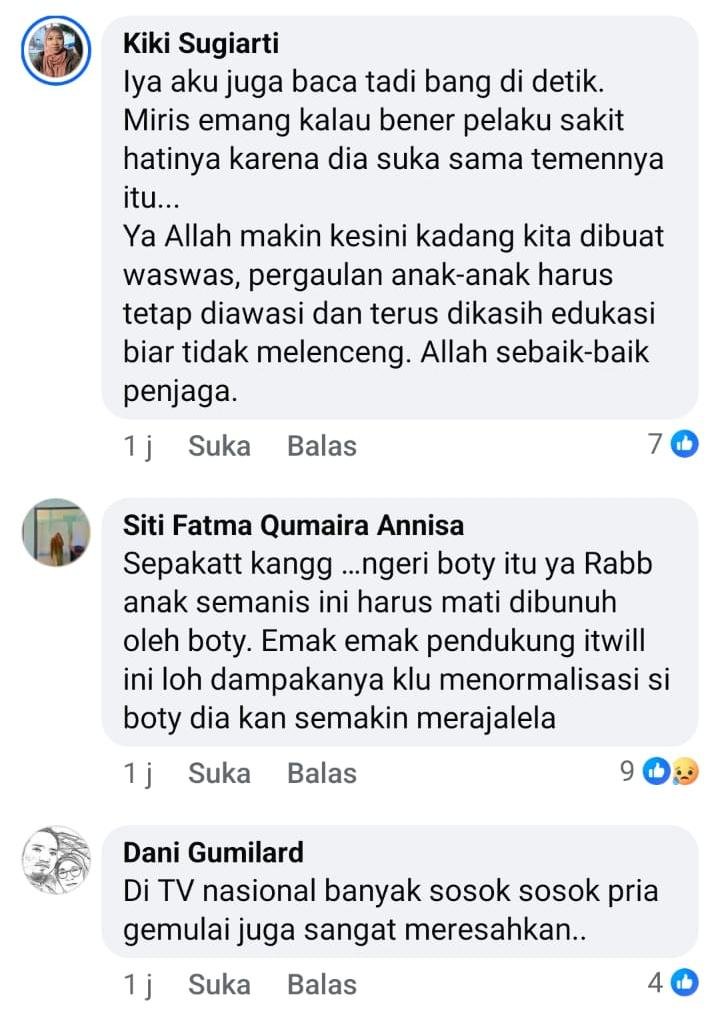Open the Siti Fatma Qumaira Annisa name link
This screenshot has width=720, height=1021.
point(294,525)
